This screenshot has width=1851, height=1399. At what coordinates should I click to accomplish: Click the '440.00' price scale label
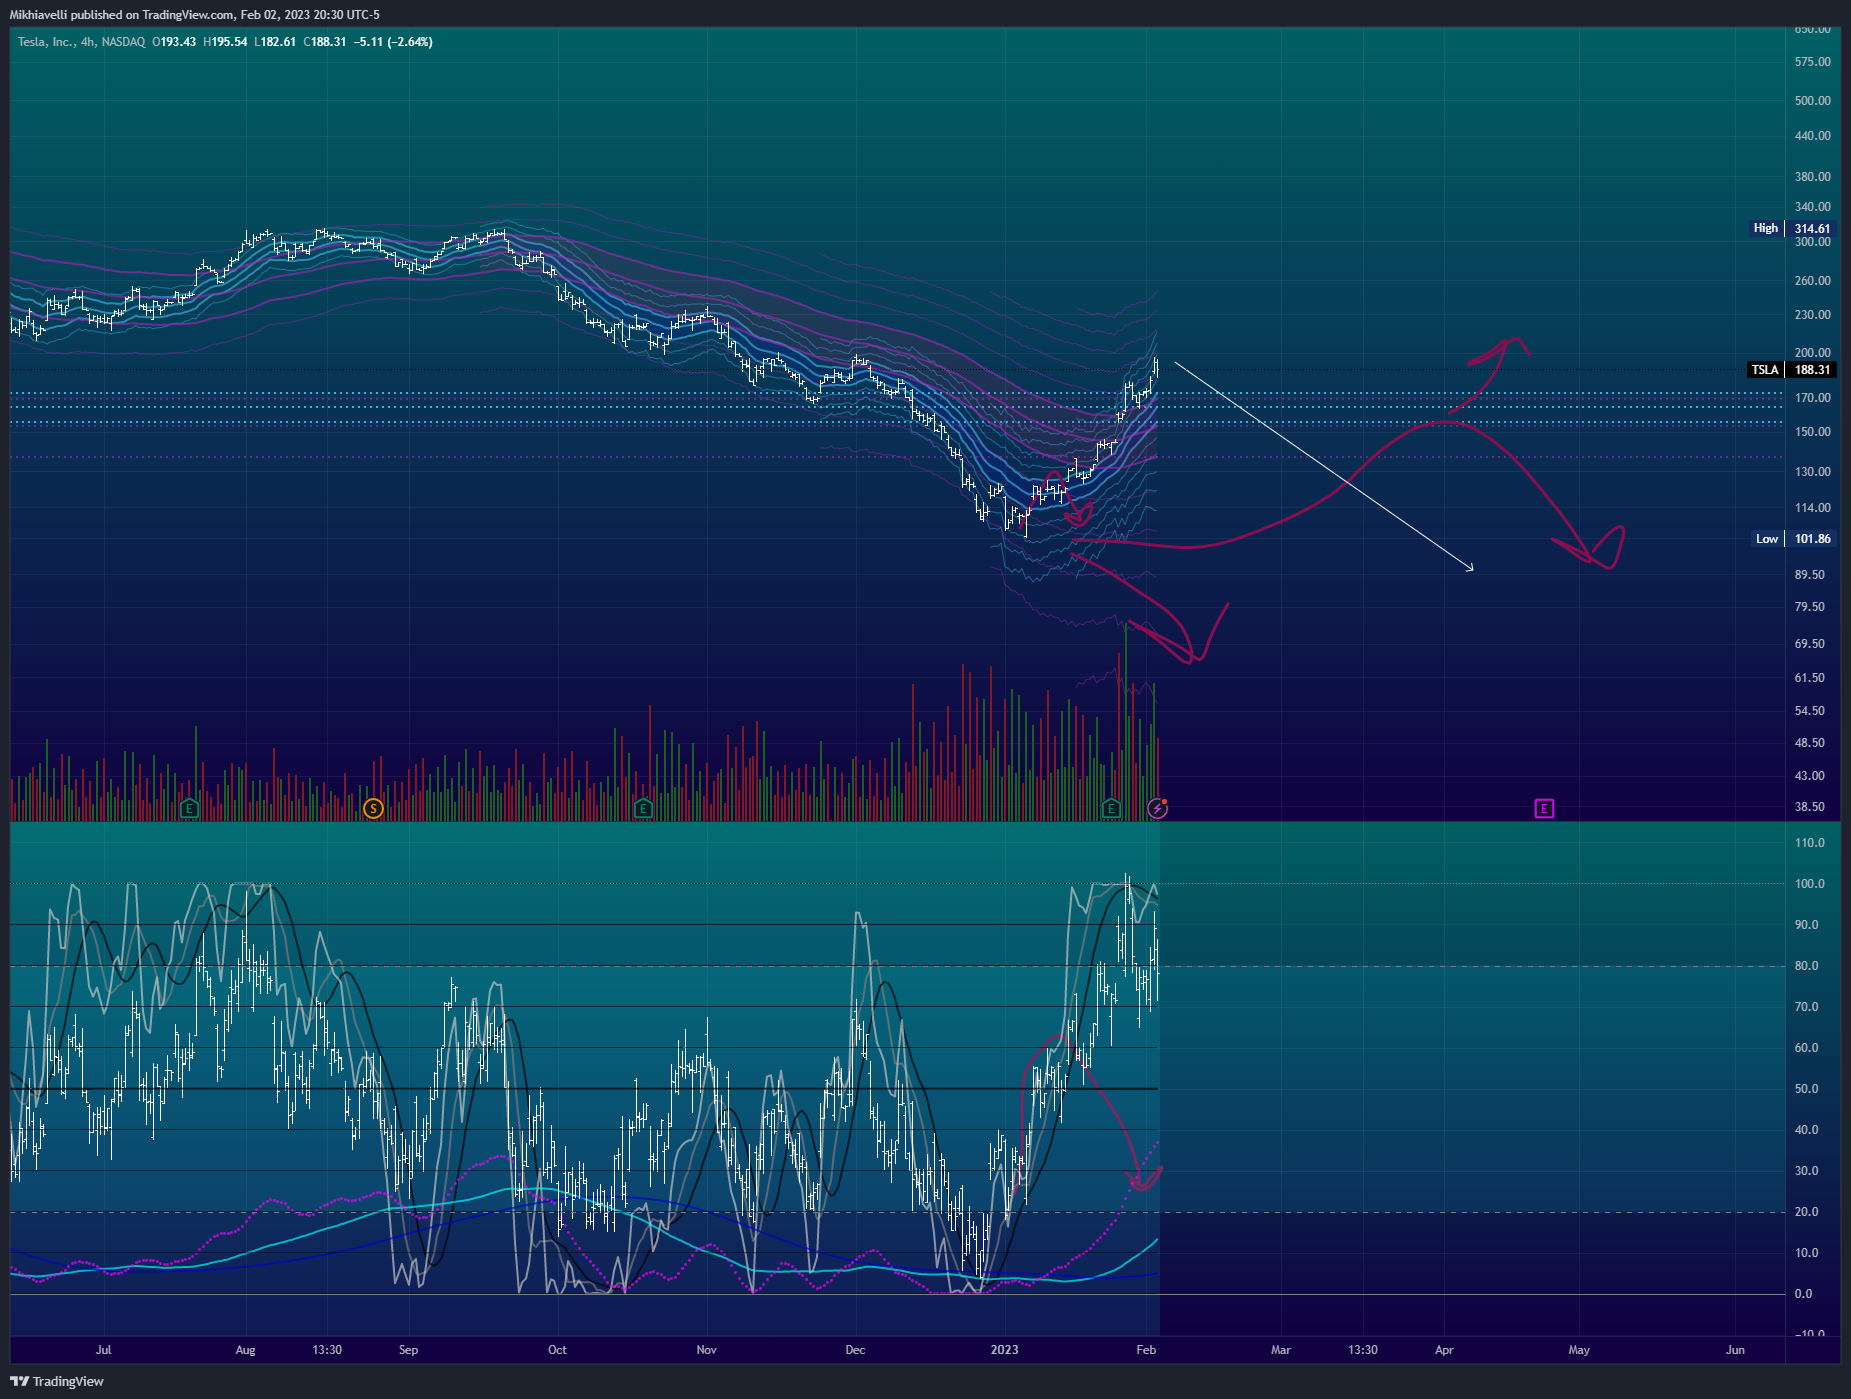tap(1812, 136)
